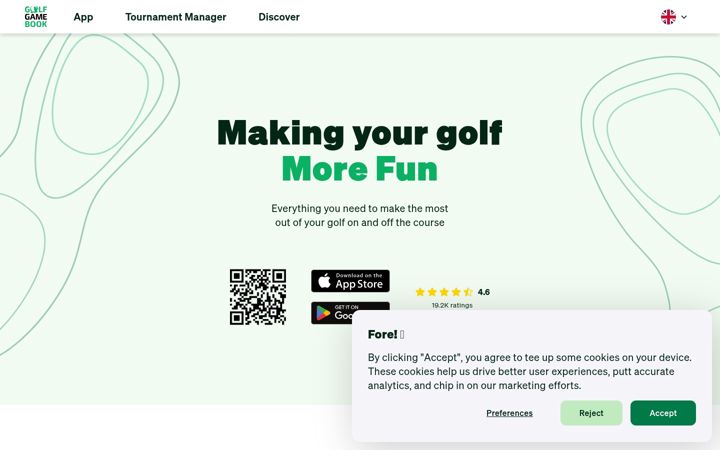The image size is (720, 450).
Task: Click the 'More Fun' green headline
Action: click(360, 169)
